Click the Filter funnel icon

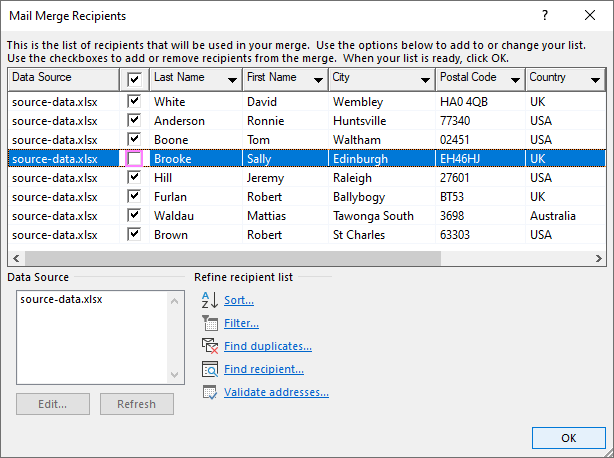(x=210, y=323)
